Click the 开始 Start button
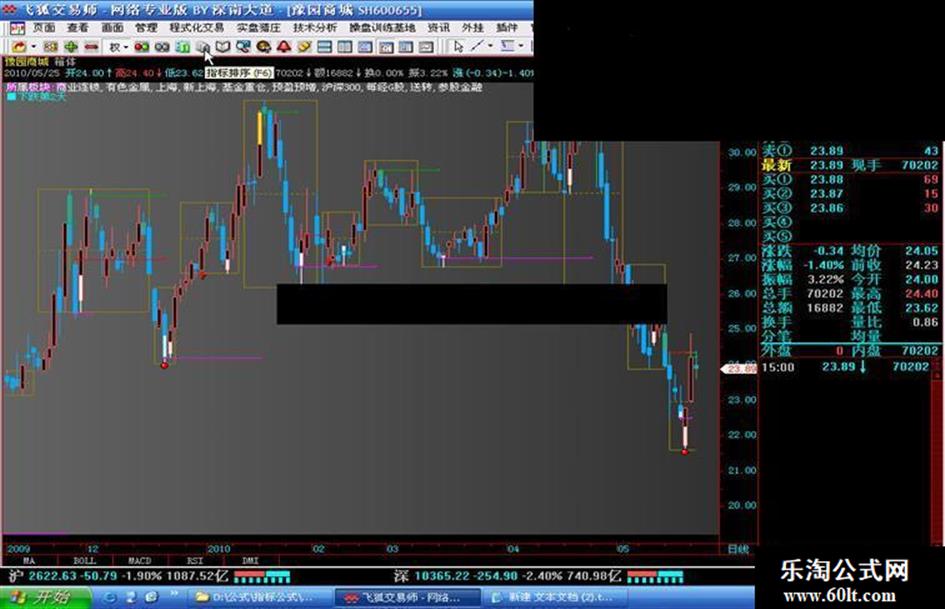 point(45,597)
